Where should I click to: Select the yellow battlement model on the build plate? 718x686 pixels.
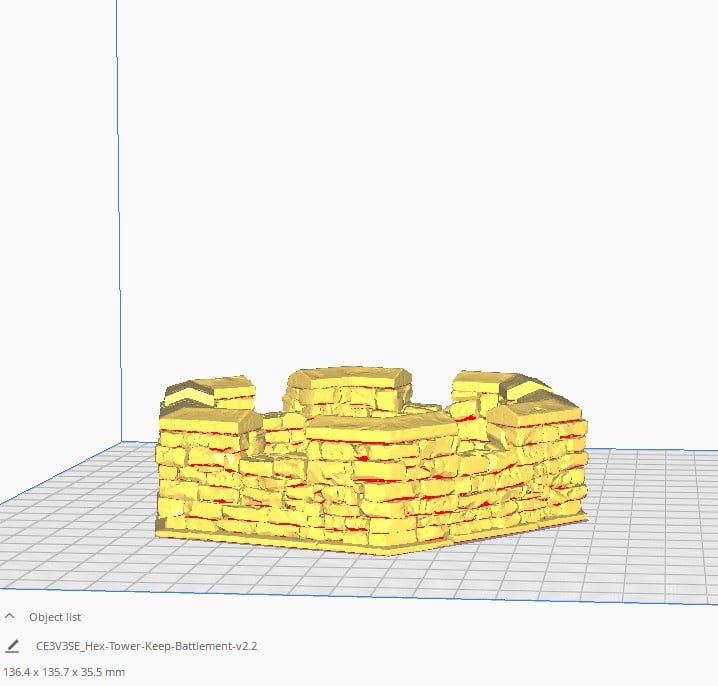(x=372, y=460)
